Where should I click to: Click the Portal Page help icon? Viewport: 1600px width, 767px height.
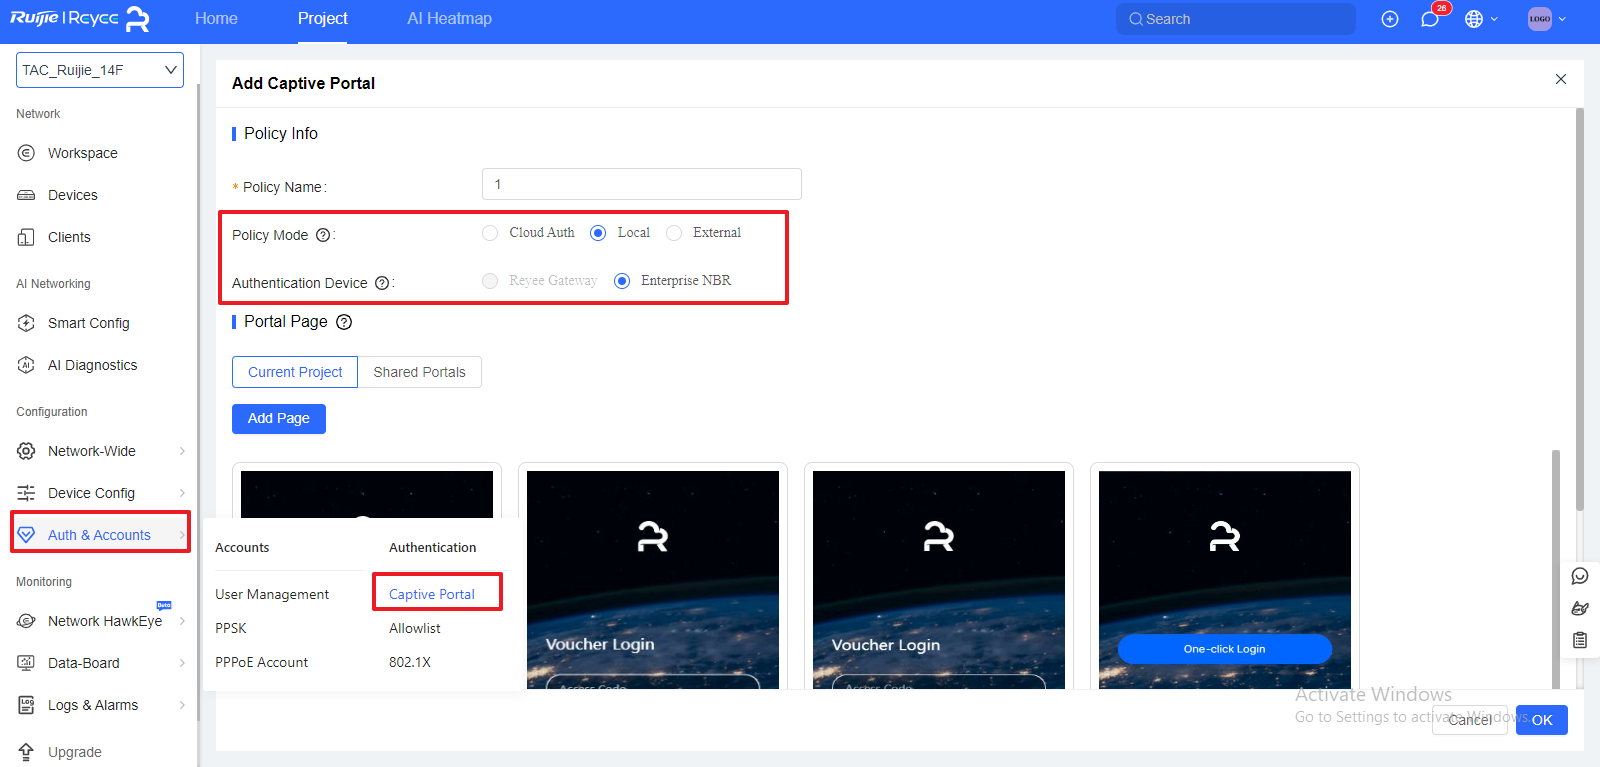tap(344, 322)
